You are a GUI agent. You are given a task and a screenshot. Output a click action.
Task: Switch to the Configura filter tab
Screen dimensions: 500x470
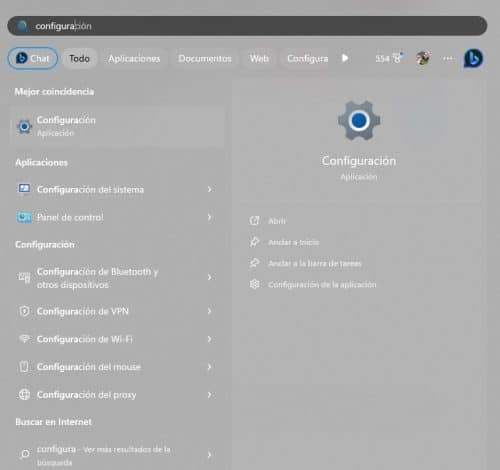(x=307, y=58)
